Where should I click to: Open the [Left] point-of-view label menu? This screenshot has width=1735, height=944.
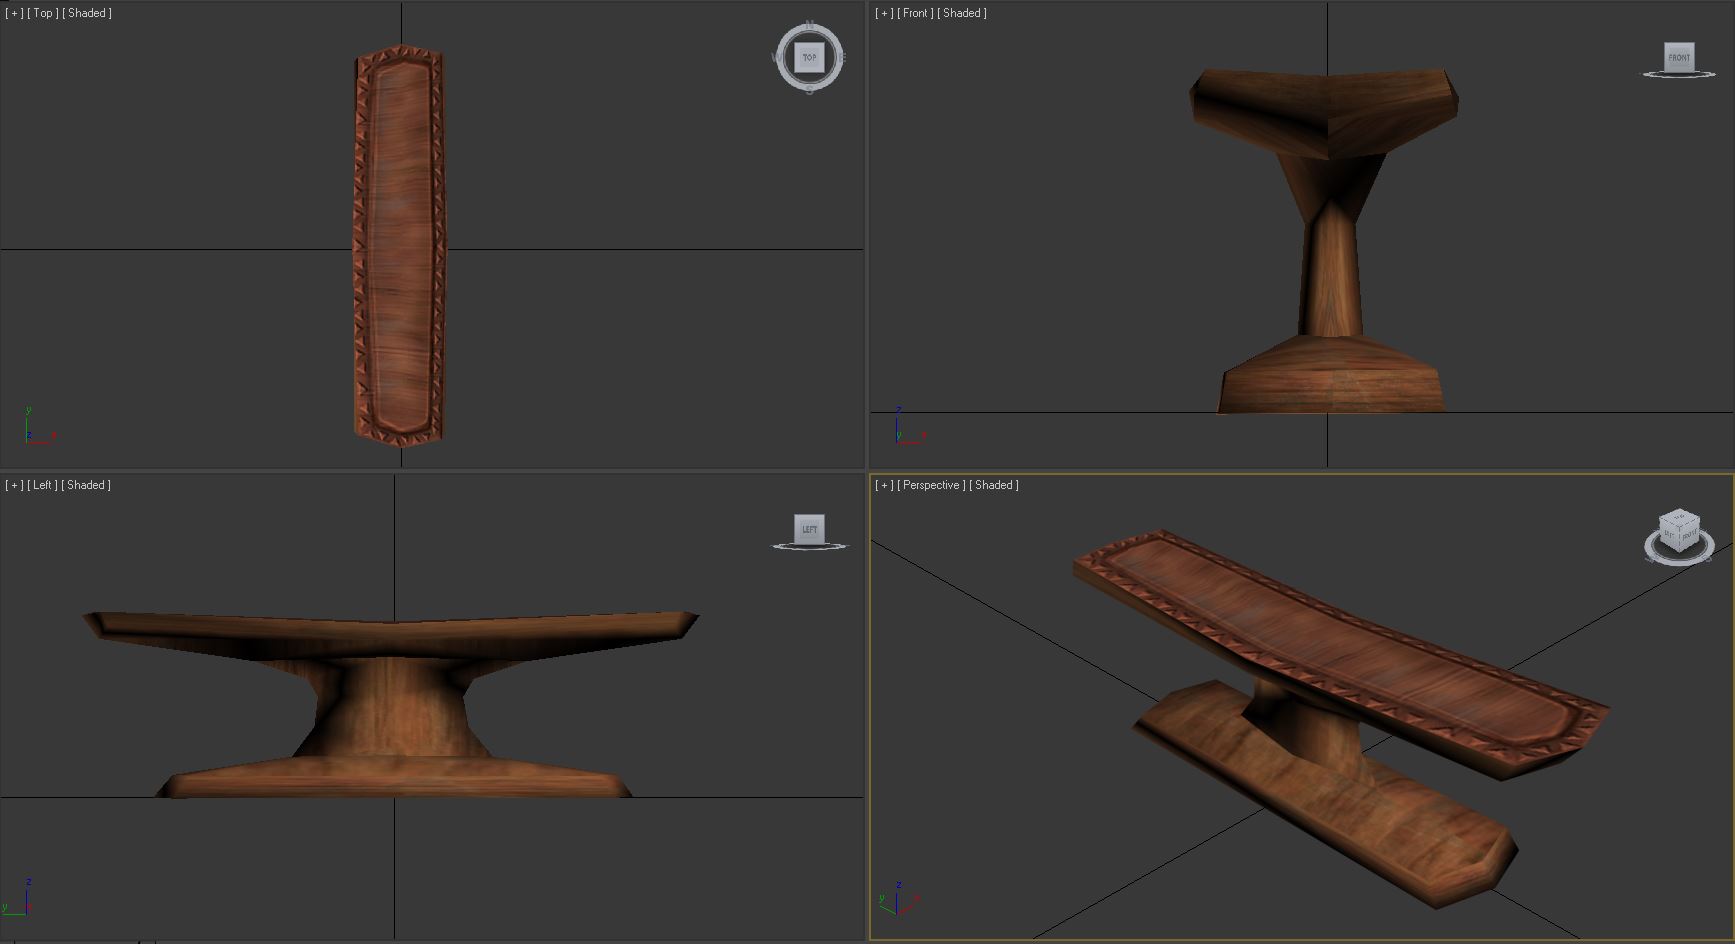click(x=42, y=485)
